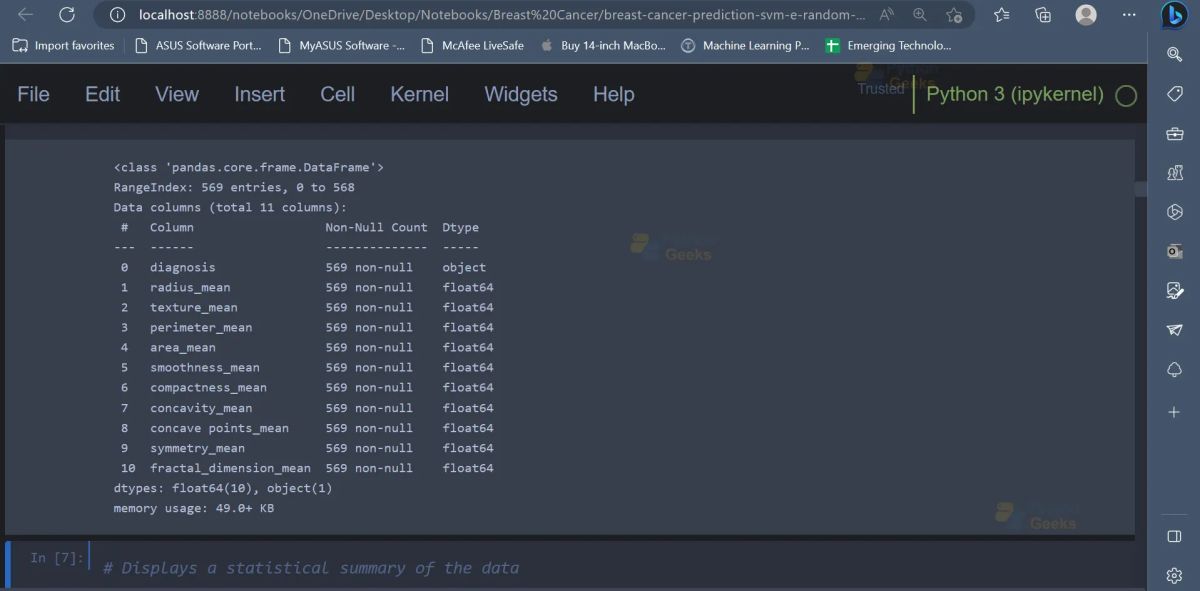Screen dimensions: 1200x591
Task: Add this page to favorites star
Action: coord(954,15)
